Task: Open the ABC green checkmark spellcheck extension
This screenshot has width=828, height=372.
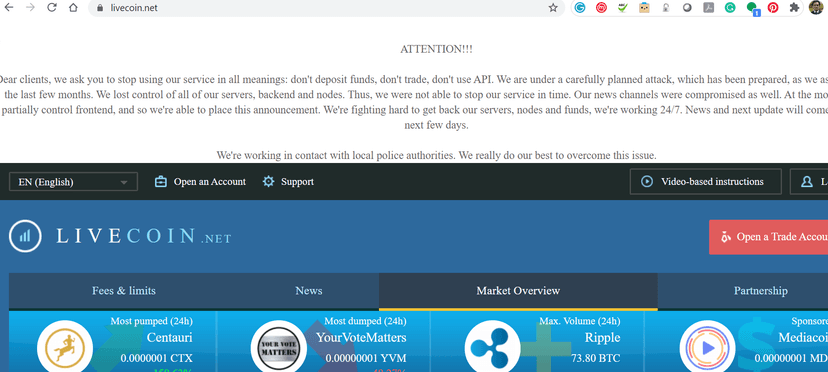Action: click(623, 8)
